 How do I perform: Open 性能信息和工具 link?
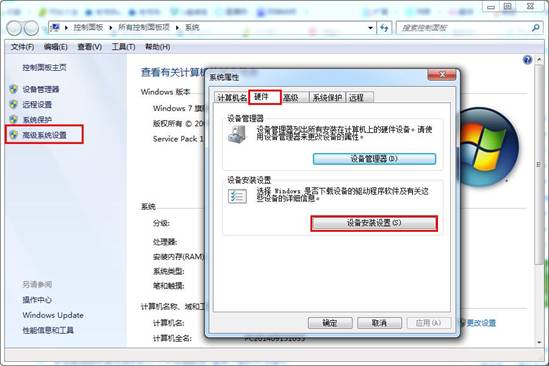pyautogui.click(x=48, y=330)
